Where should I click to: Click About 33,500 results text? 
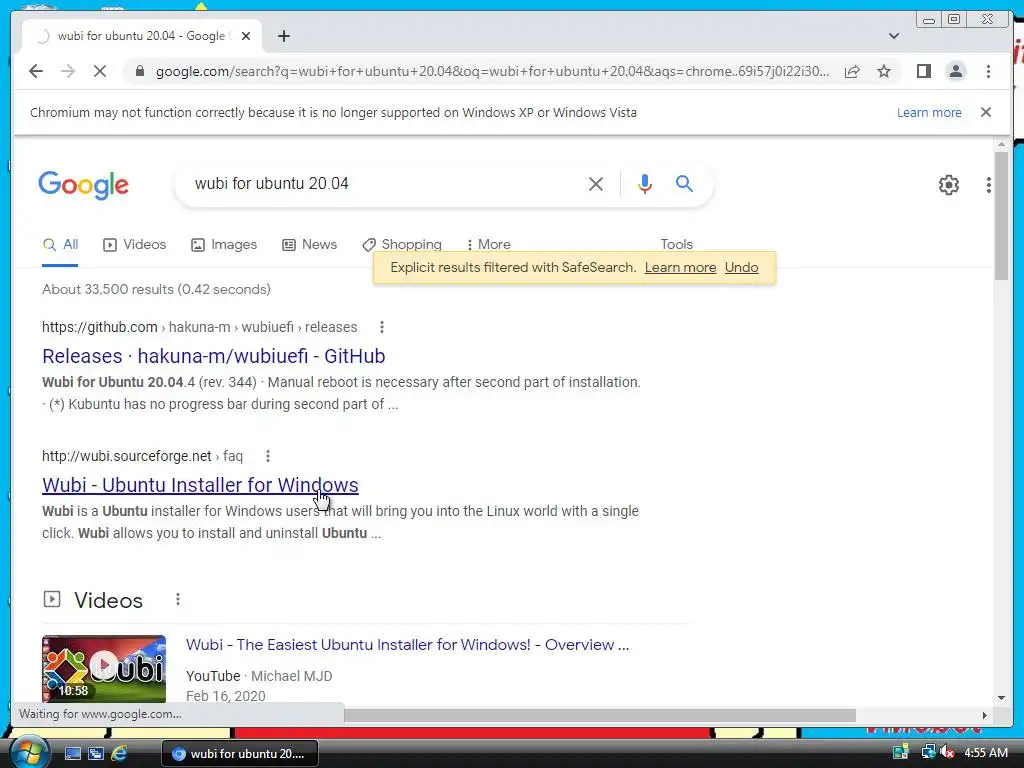pos(156,289)
